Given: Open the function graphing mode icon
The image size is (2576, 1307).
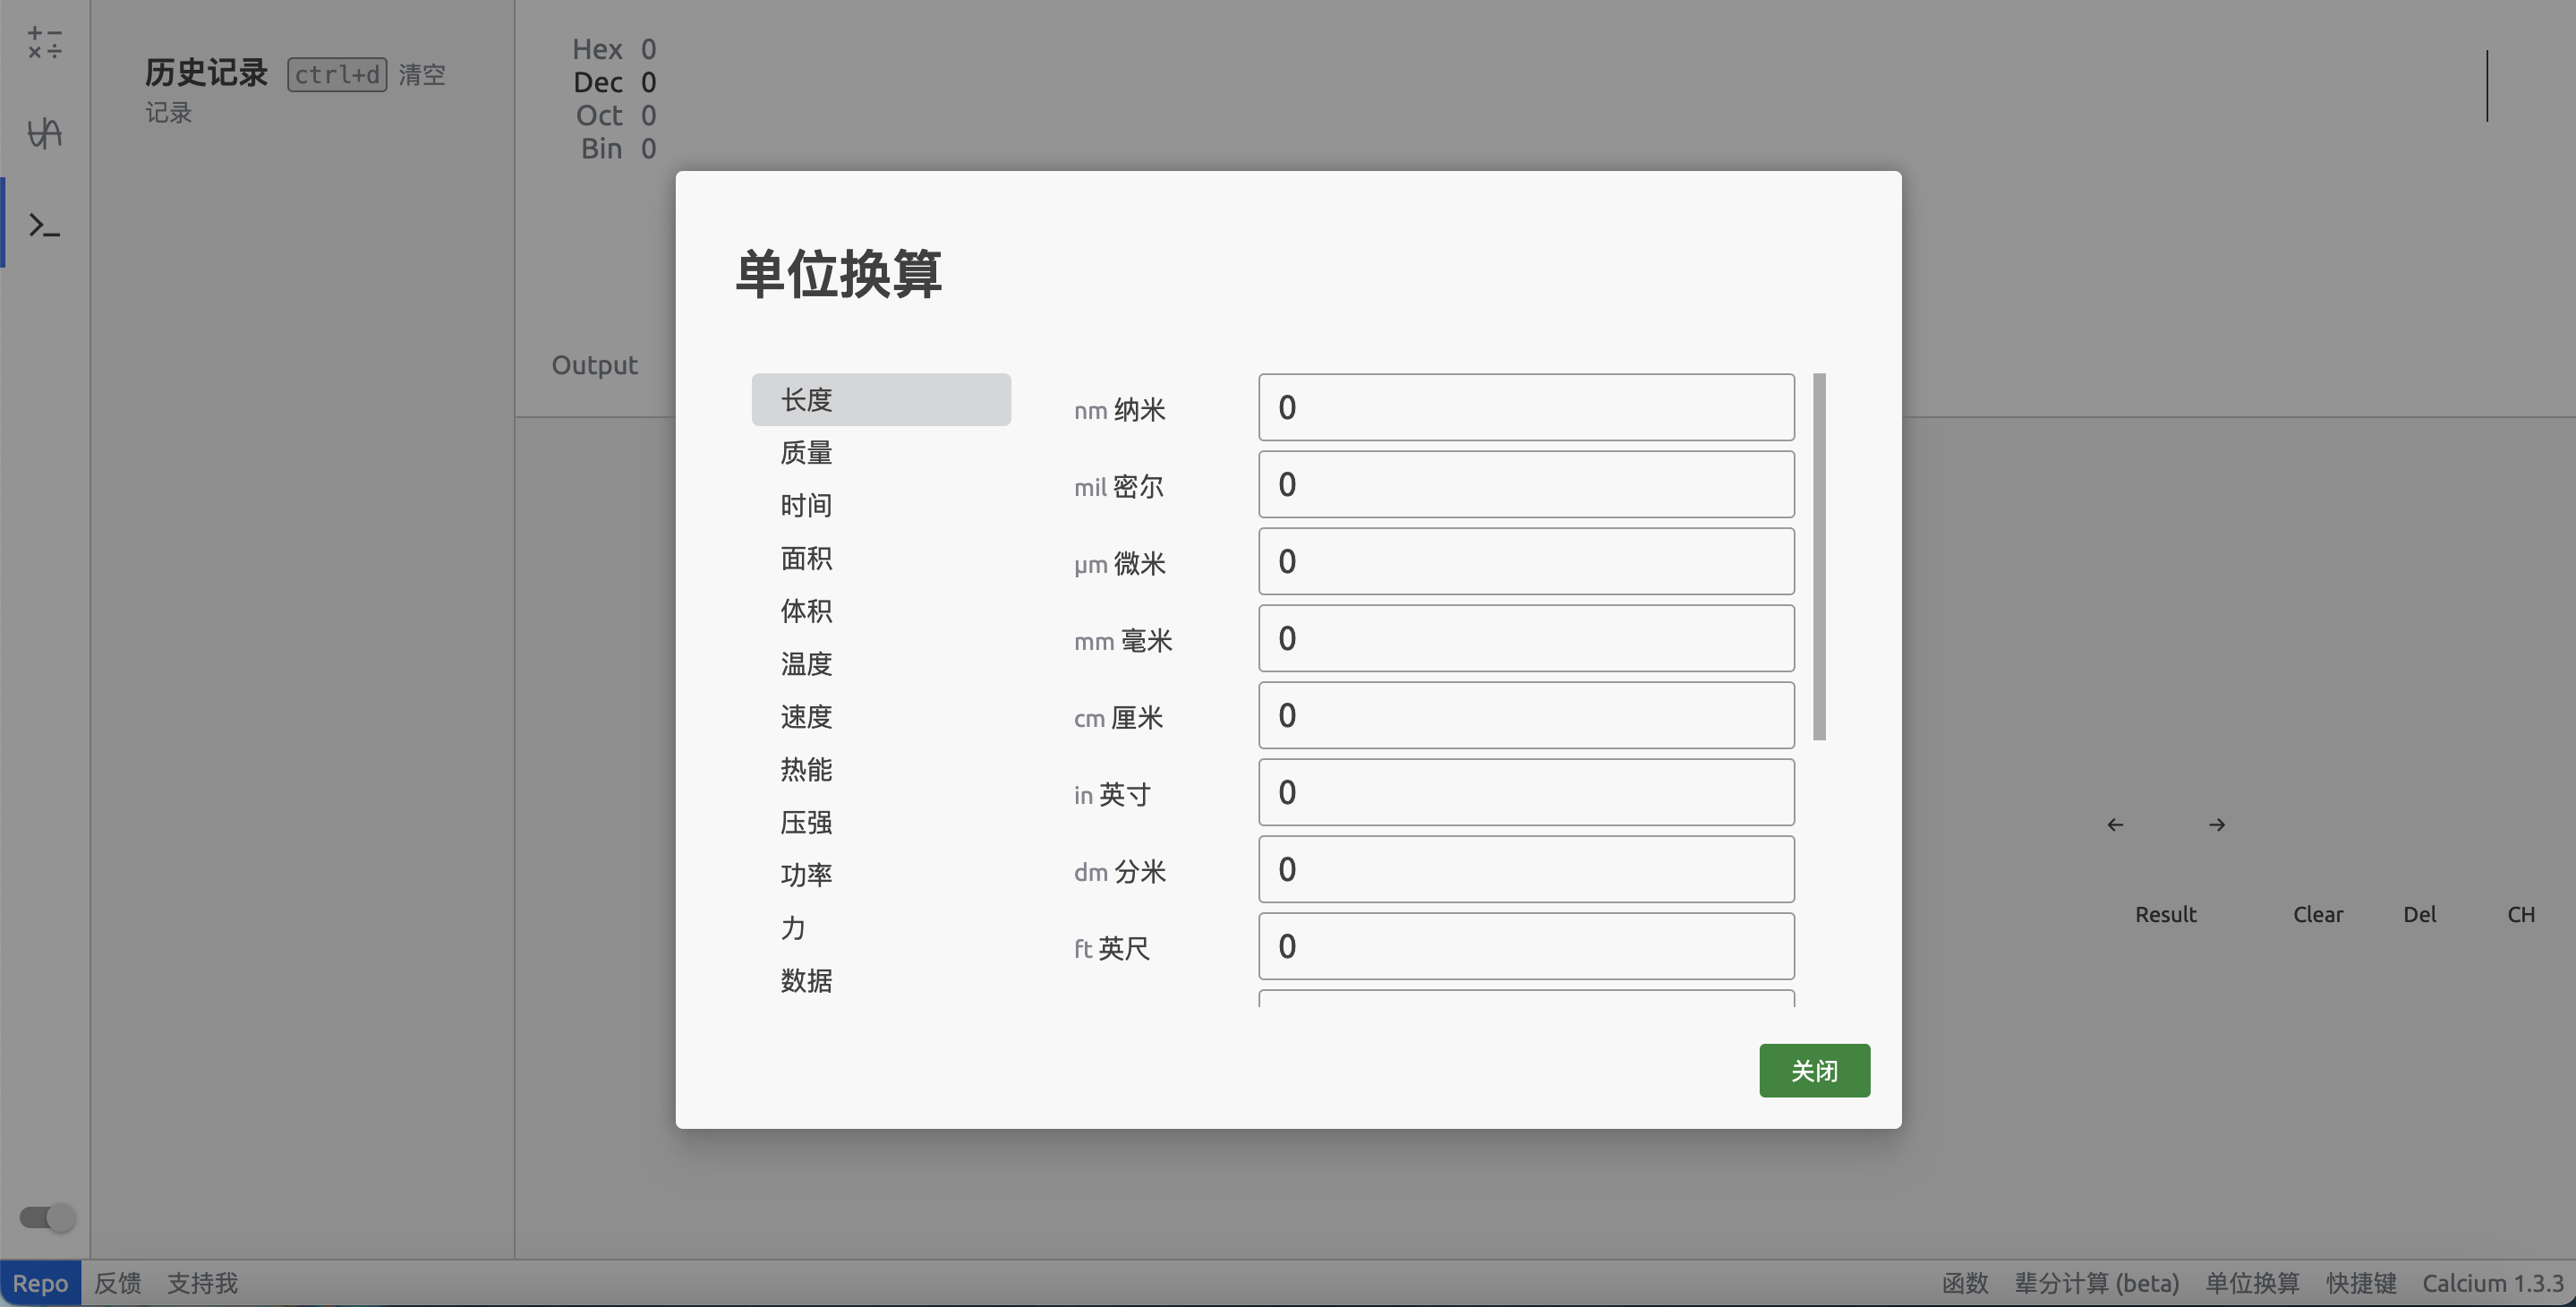Looking at the screenshot, I should 44,133.
